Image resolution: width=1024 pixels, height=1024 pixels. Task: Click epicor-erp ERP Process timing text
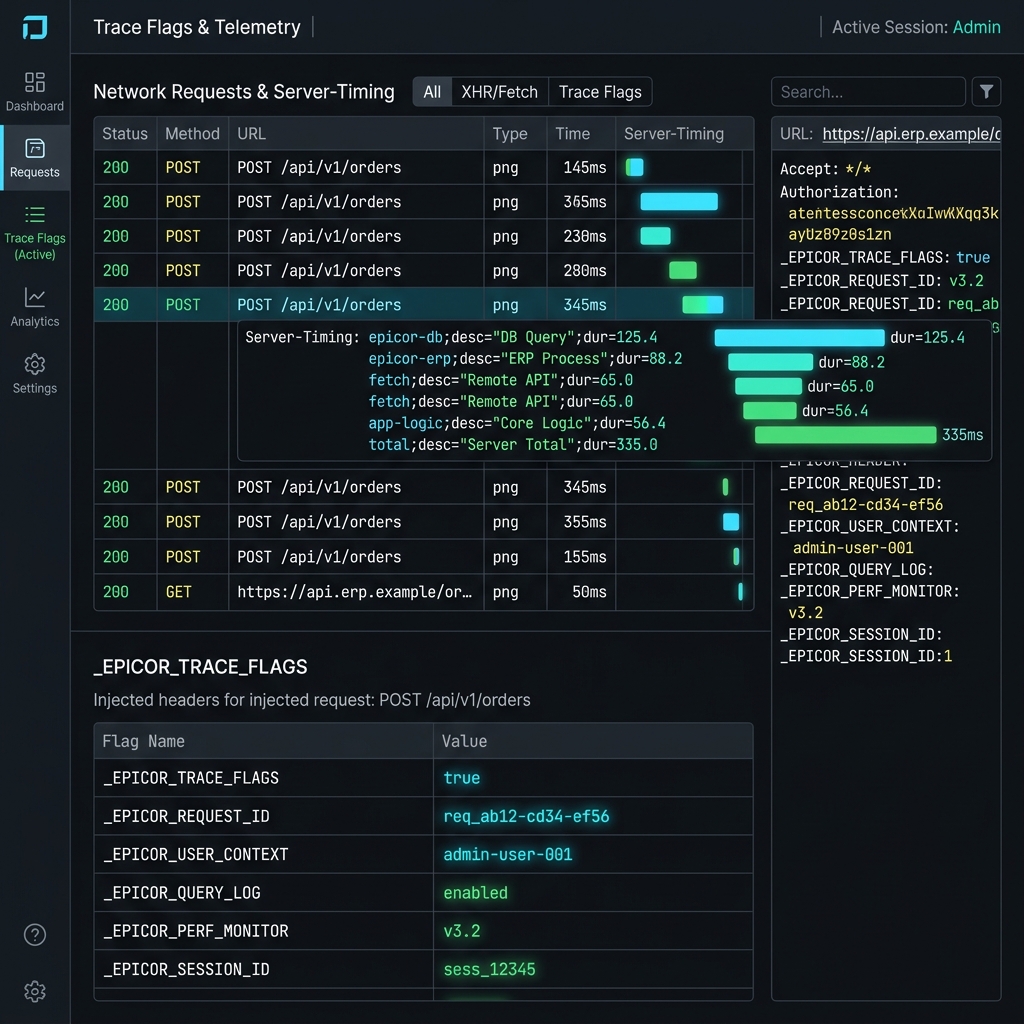525,359
